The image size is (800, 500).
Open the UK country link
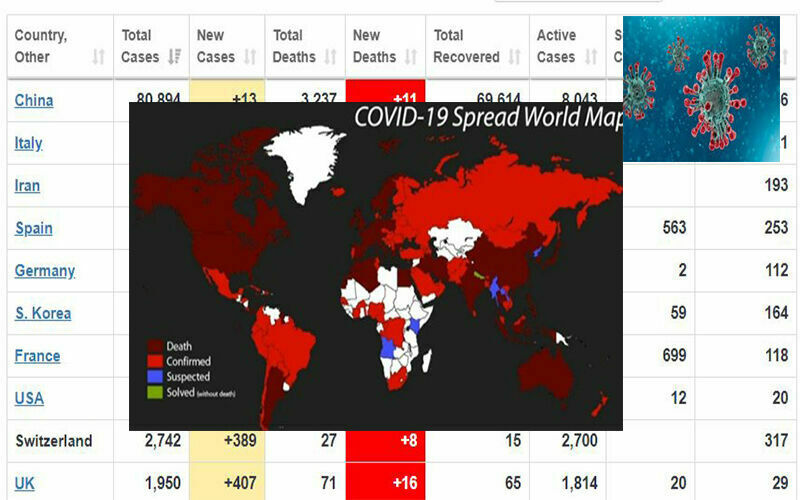(x=25, y=483)
